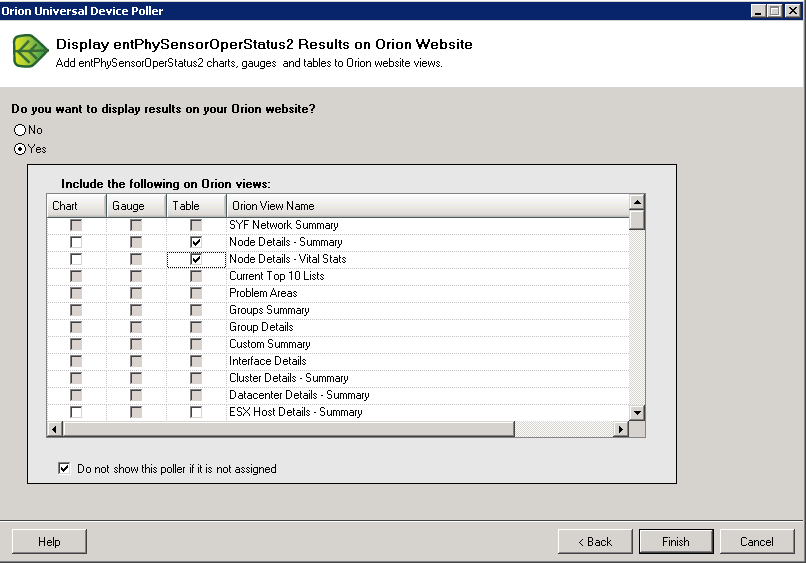Select the SYF Network Summary row

pos(338,225)
